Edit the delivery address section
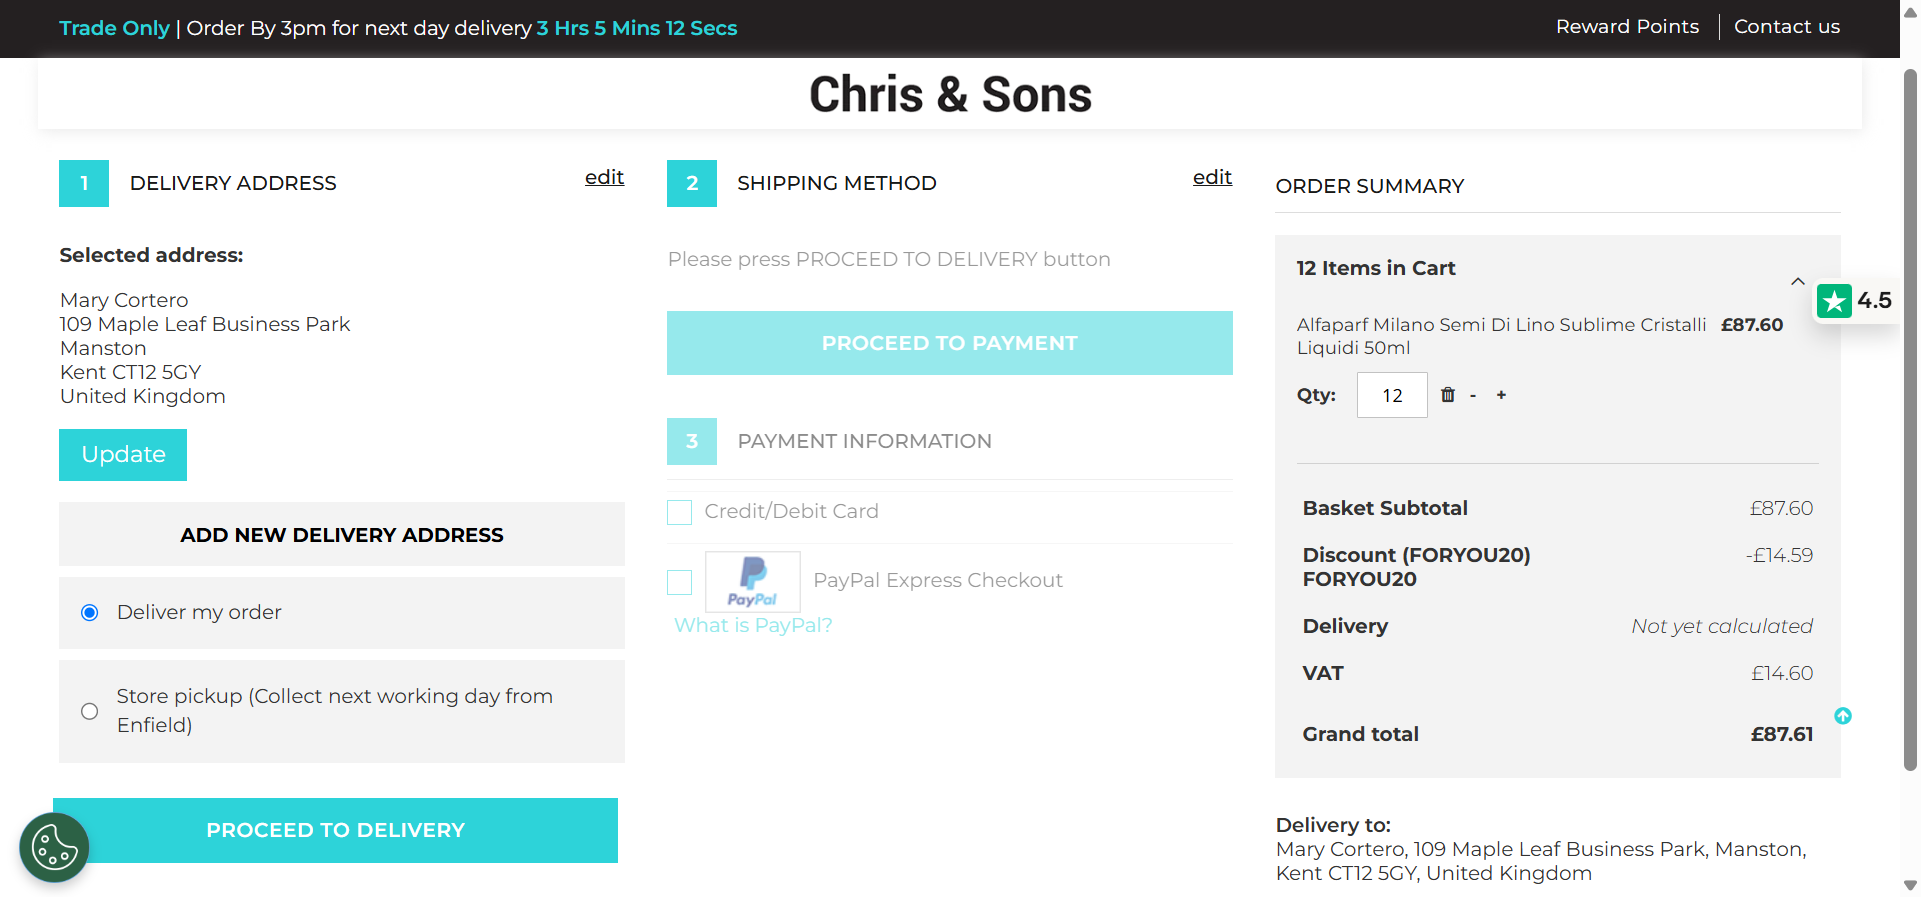 [x=604, y=177]
